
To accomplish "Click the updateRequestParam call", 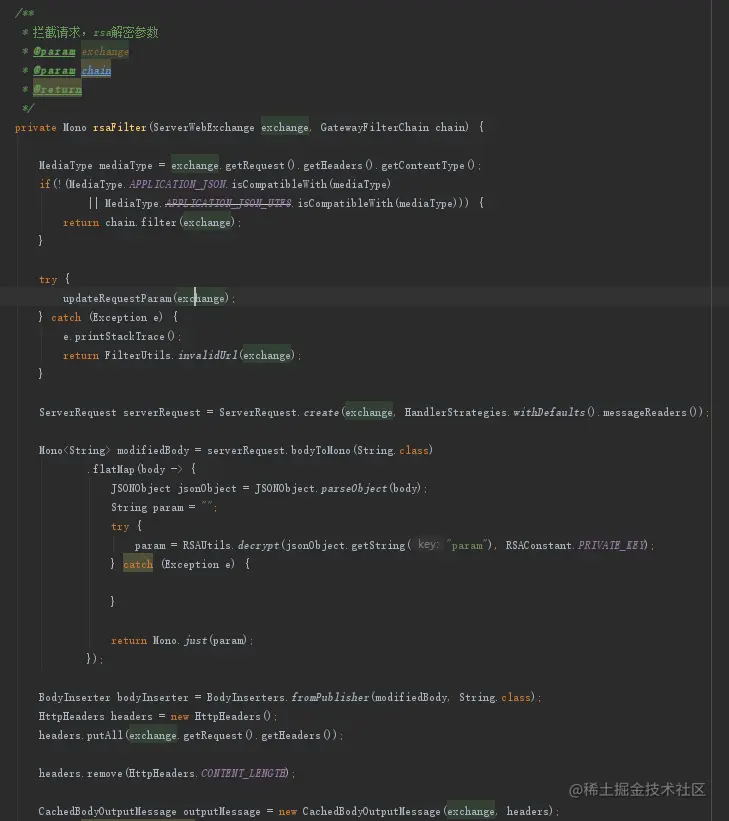I will click(x=117, y=298).
